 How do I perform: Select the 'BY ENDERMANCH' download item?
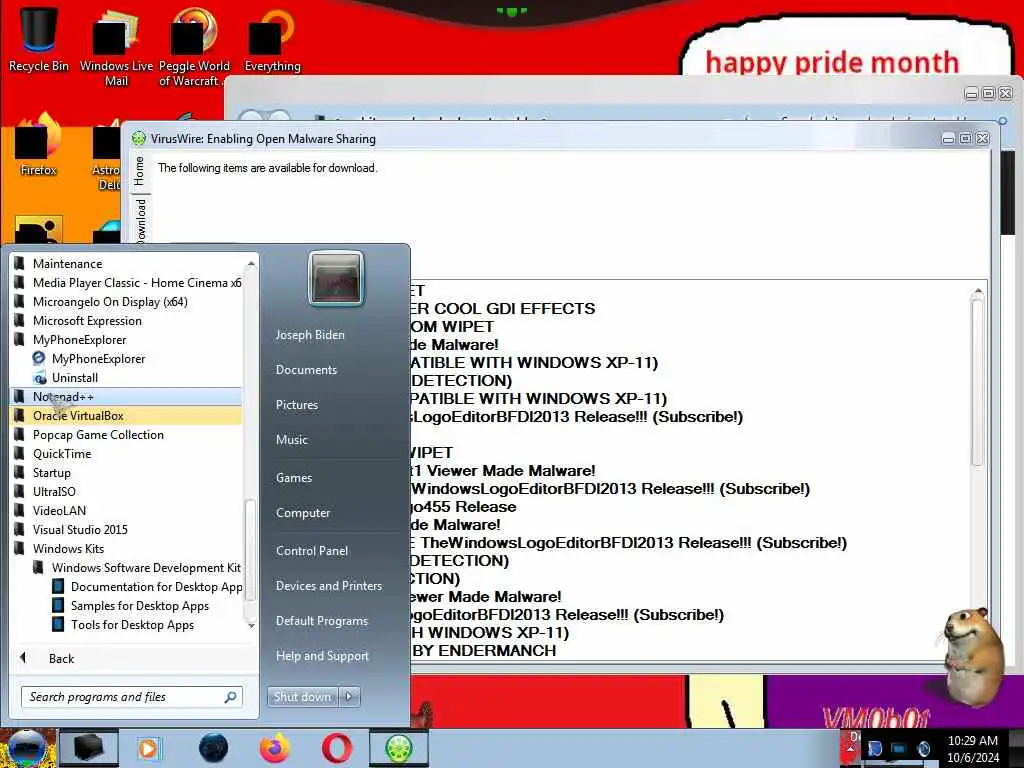coord(484,650)
